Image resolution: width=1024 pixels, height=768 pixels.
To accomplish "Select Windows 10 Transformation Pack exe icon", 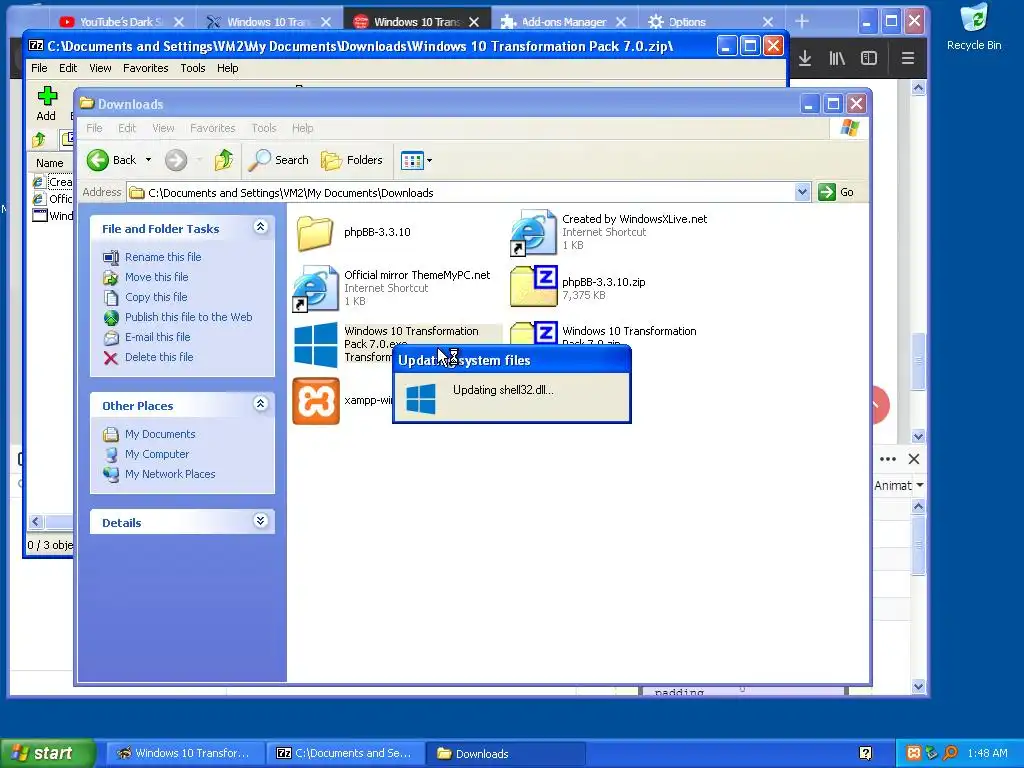I will point(315,344).
